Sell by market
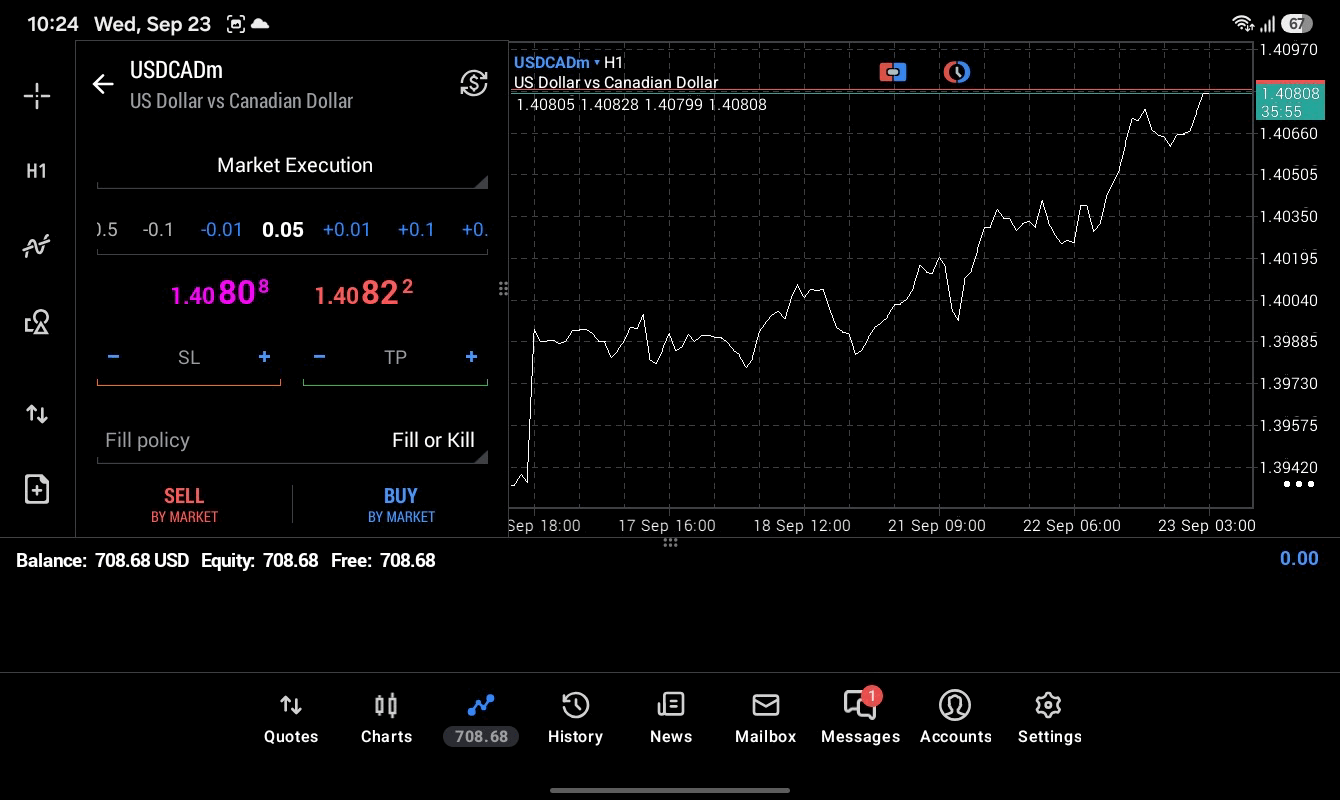1340x800 pixels. [x=184, y=505]
